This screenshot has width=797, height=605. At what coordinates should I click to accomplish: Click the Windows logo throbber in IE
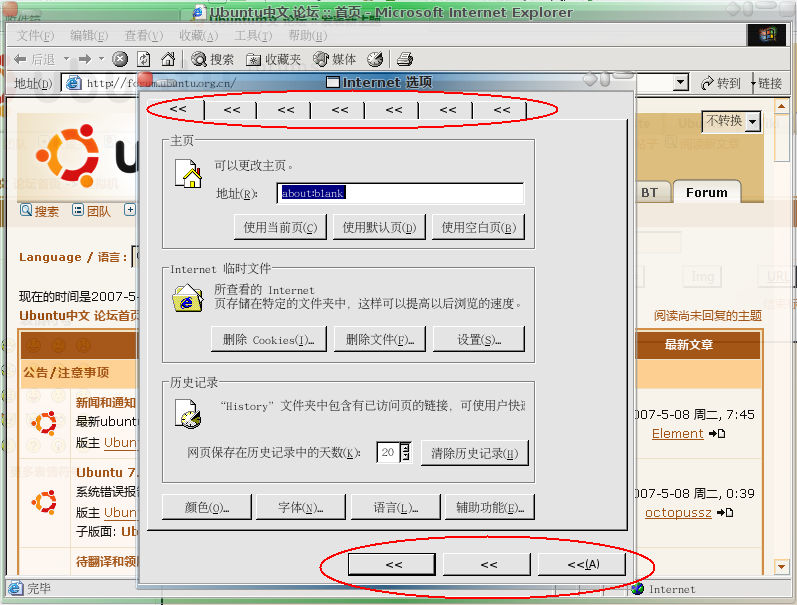768,35
